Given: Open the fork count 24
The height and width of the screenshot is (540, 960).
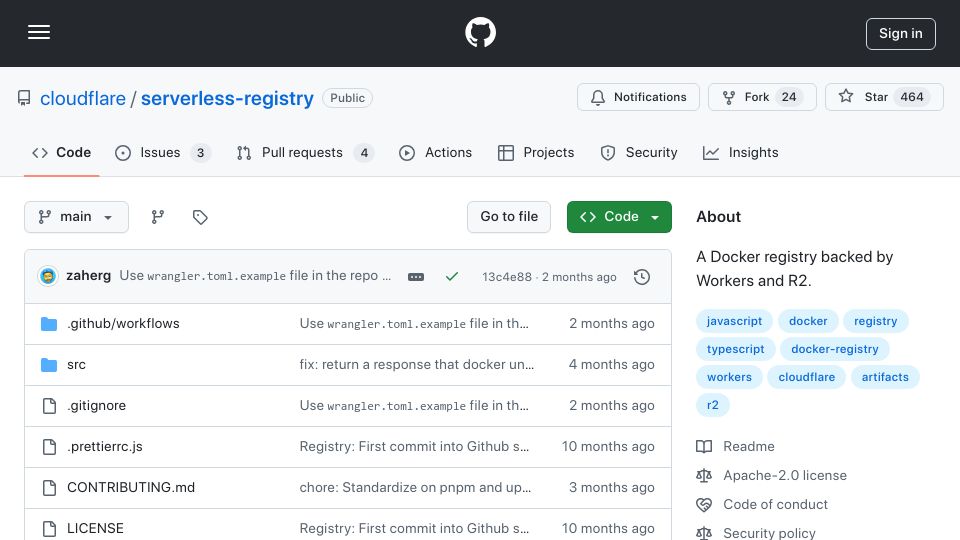Looking at the screenshot, I should [789, 97].
